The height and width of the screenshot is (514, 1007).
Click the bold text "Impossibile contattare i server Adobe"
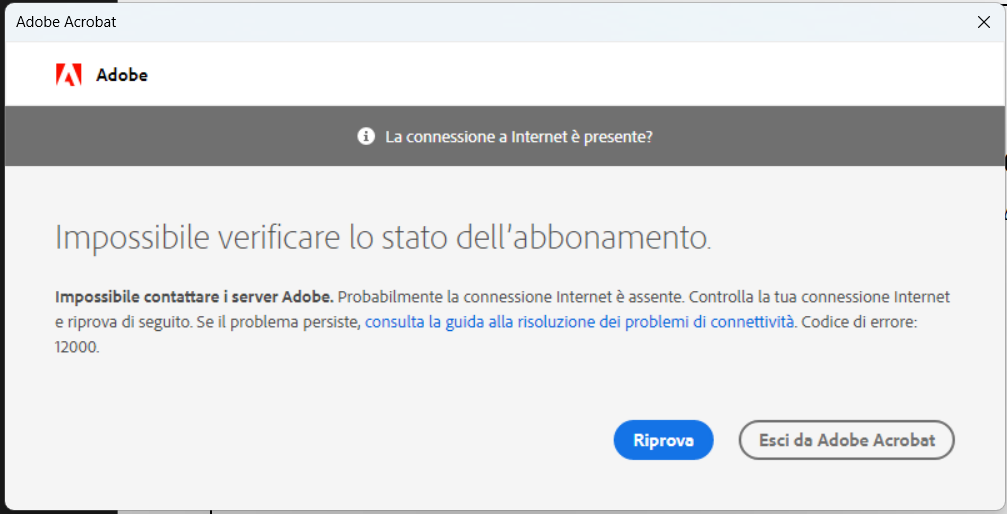pyautogui.click(x=194, y=297)
